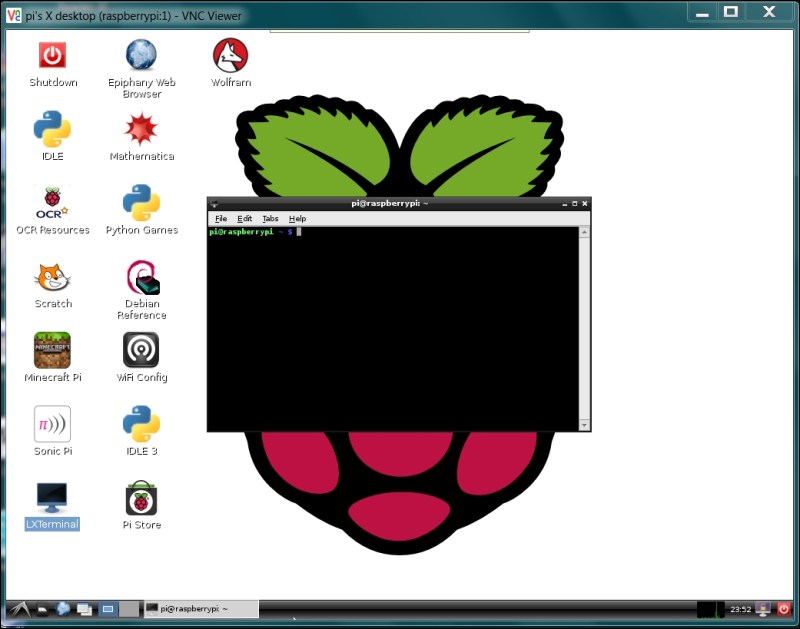
Task: Select the LXTerminal desktop icon
Action: (52, 497)
